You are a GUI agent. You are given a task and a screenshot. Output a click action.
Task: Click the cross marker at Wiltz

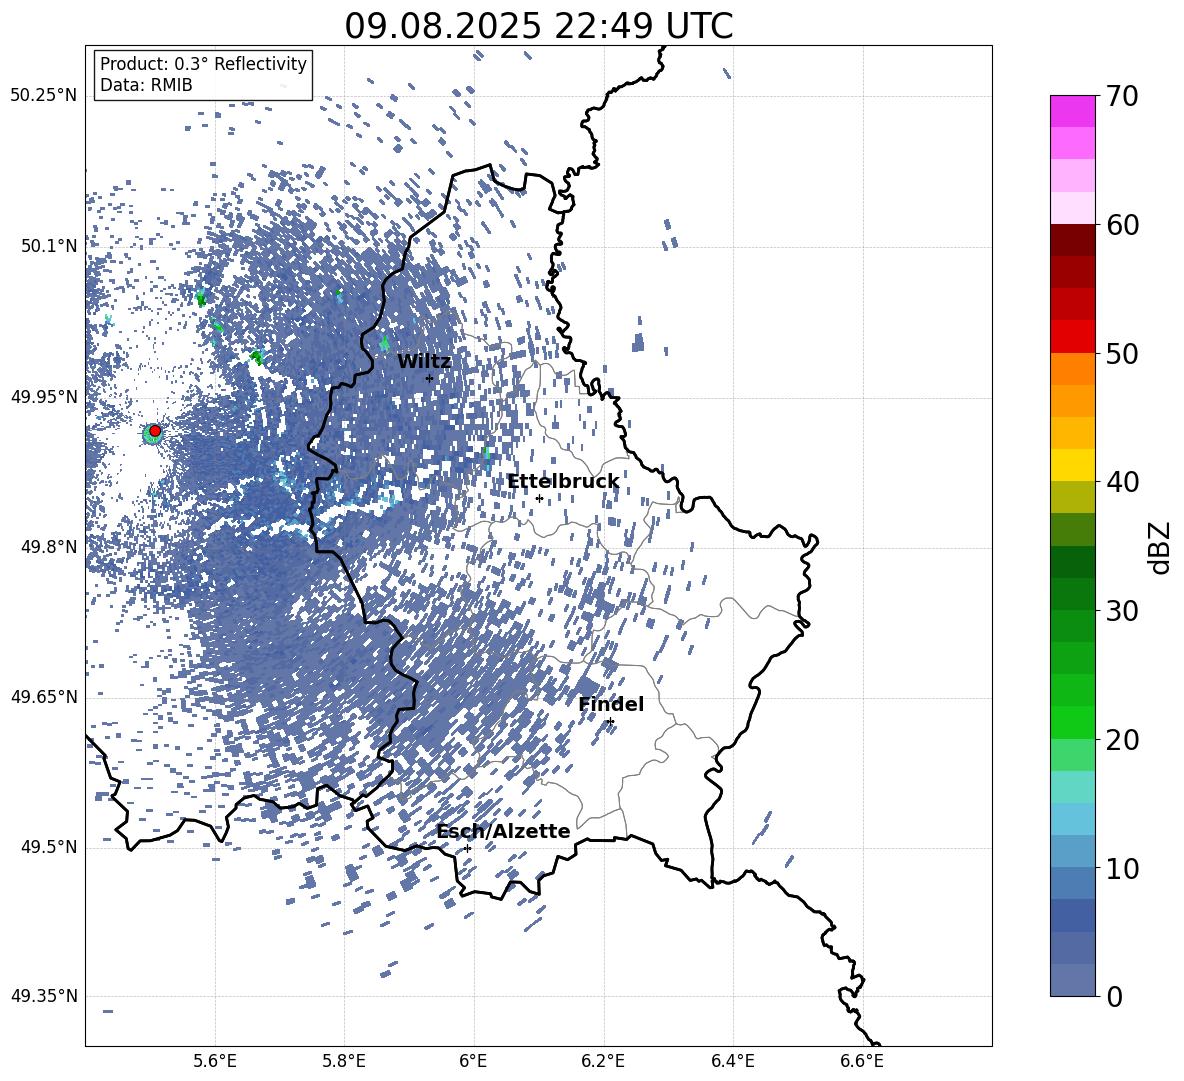point(430,378)
